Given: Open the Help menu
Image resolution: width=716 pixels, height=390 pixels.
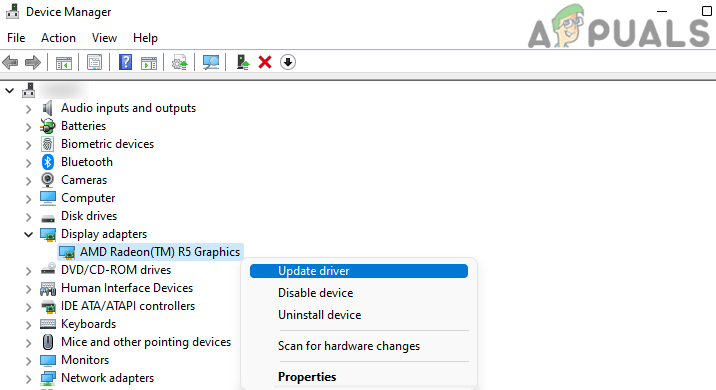Looking at the screenshot, I should 145,38.
